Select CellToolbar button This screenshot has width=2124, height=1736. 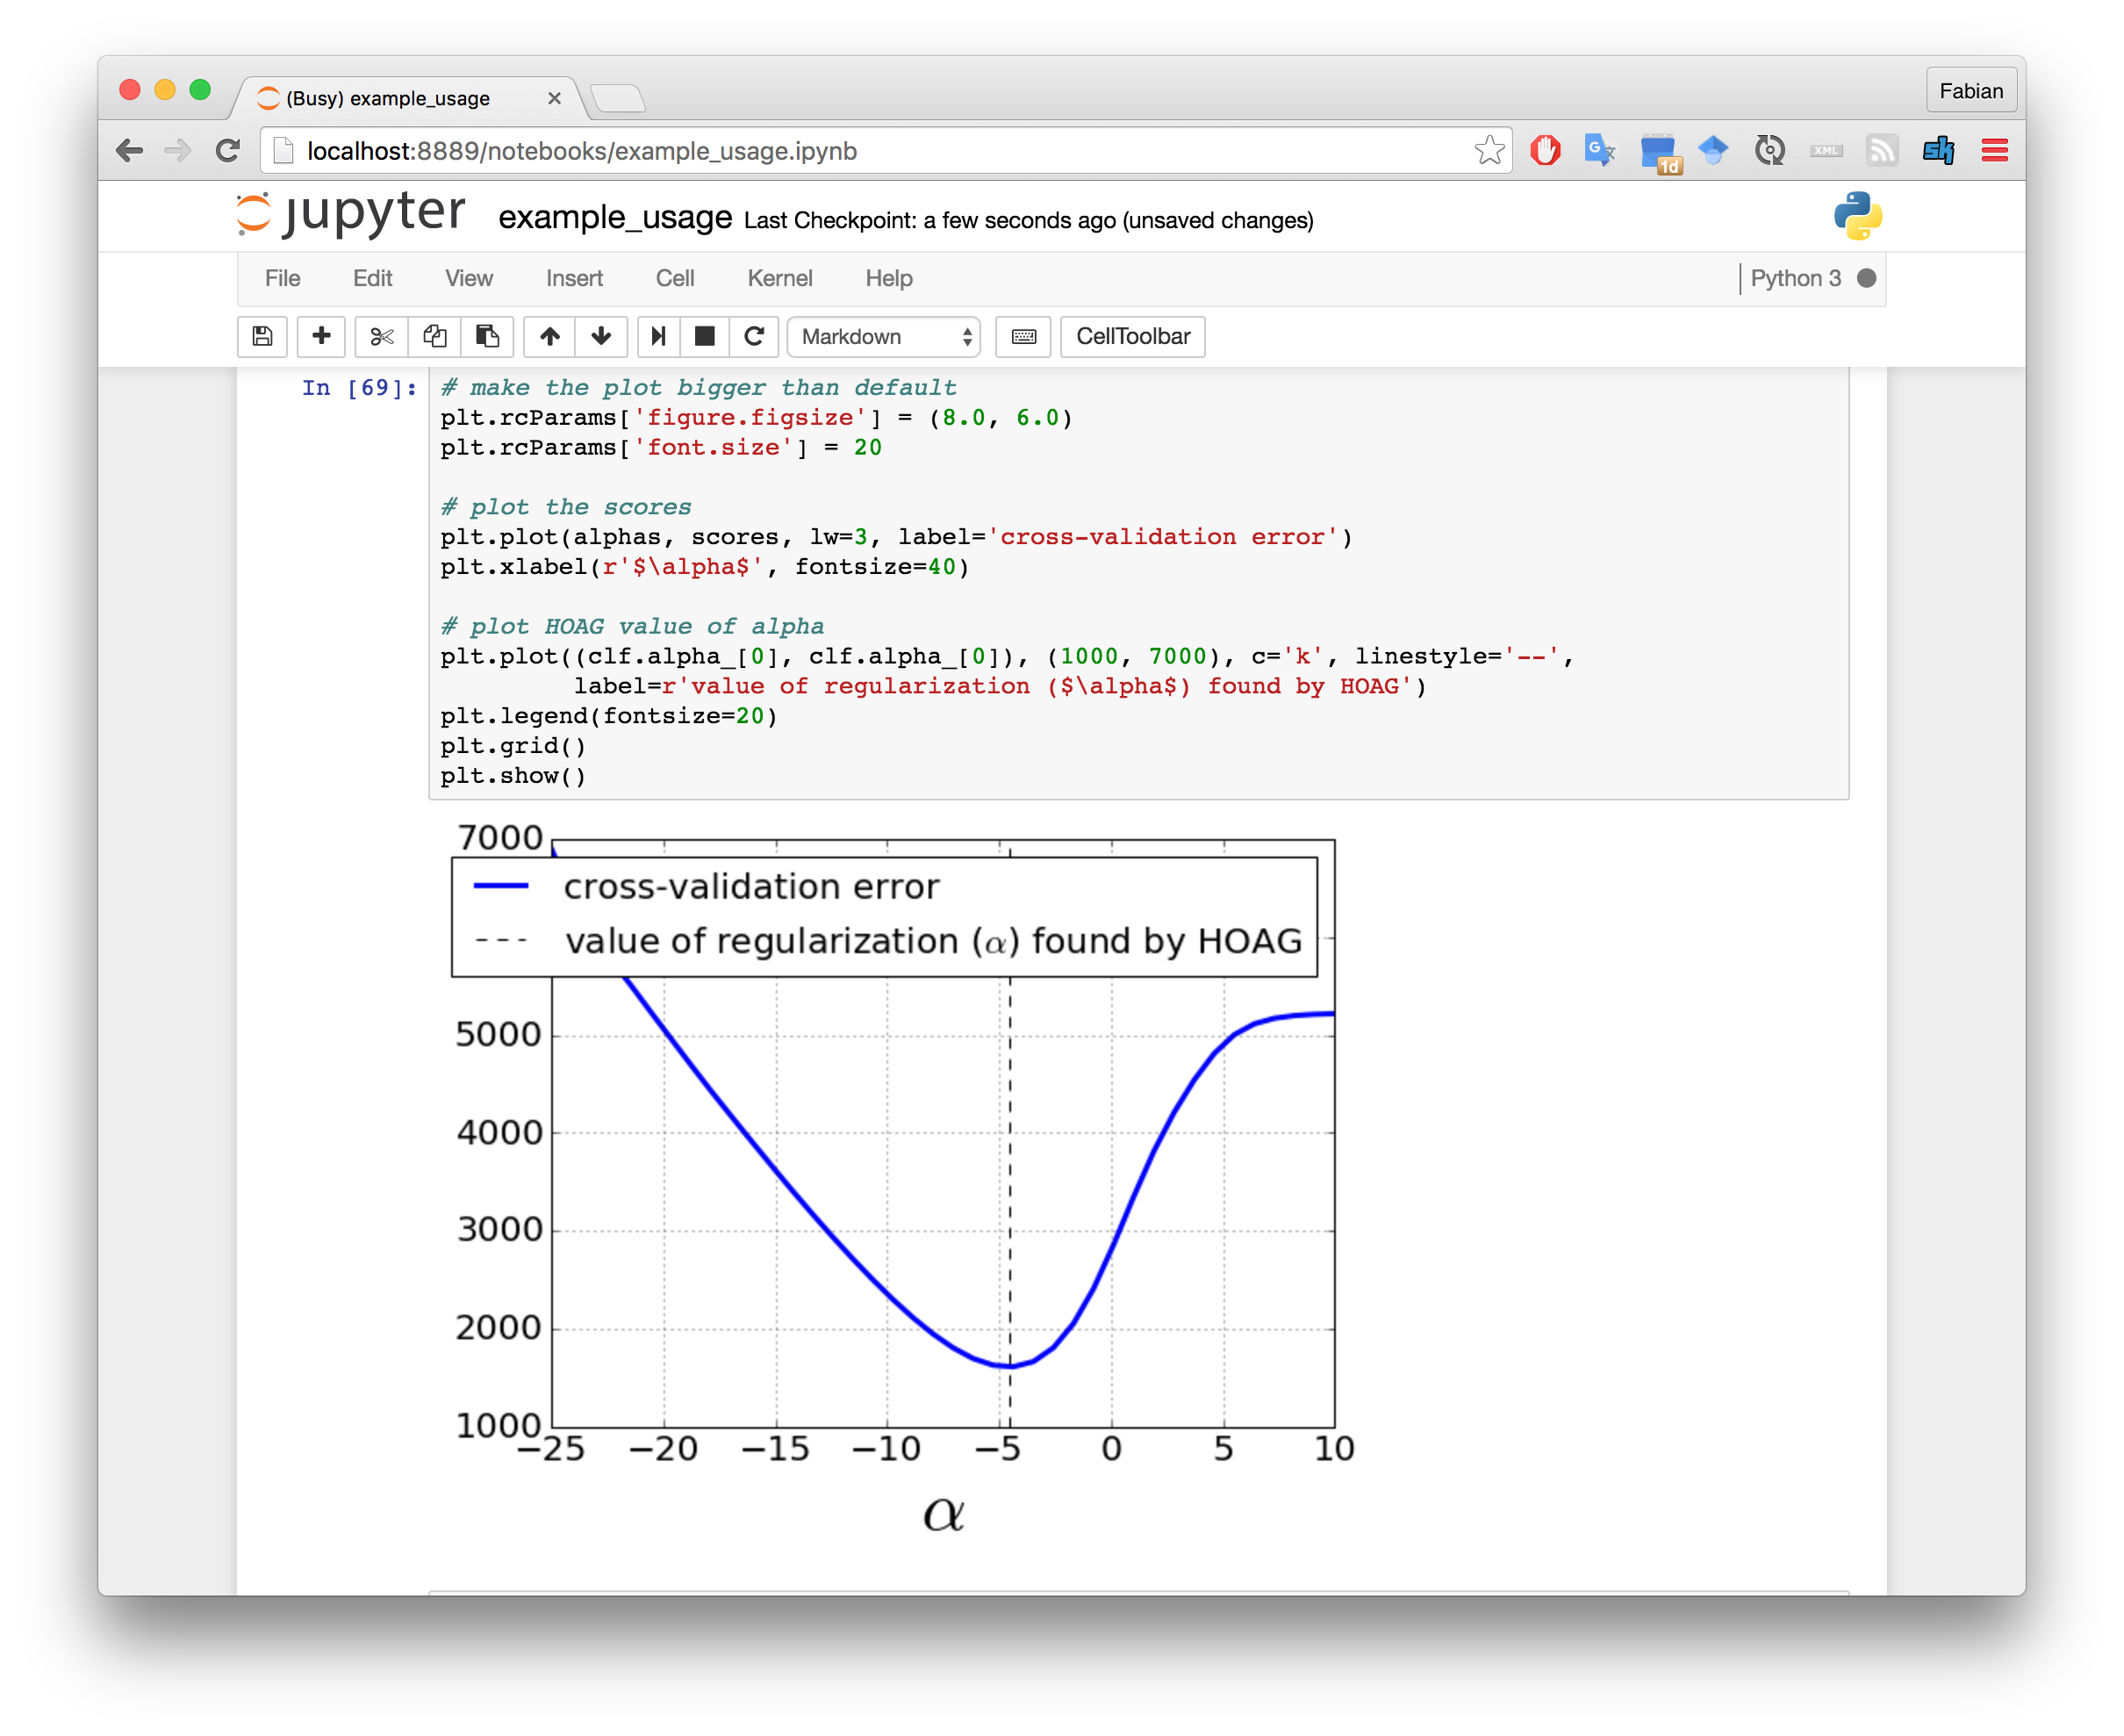pos(1137,335)
